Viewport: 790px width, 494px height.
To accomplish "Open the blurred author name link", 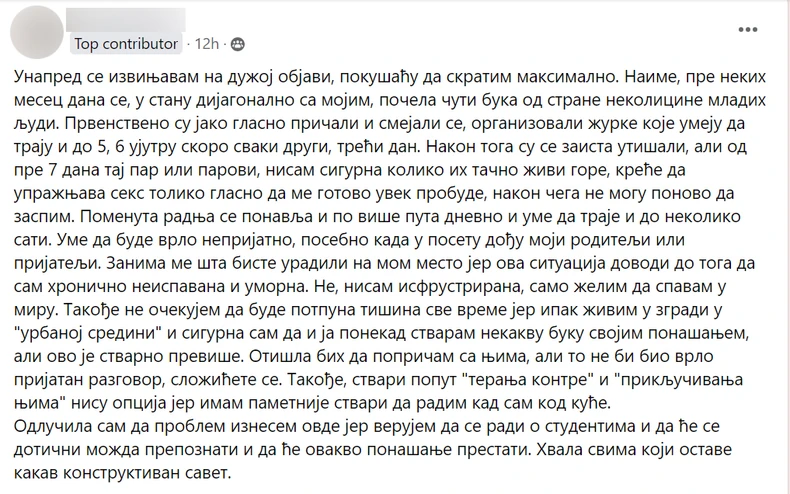I will (128, 19).
